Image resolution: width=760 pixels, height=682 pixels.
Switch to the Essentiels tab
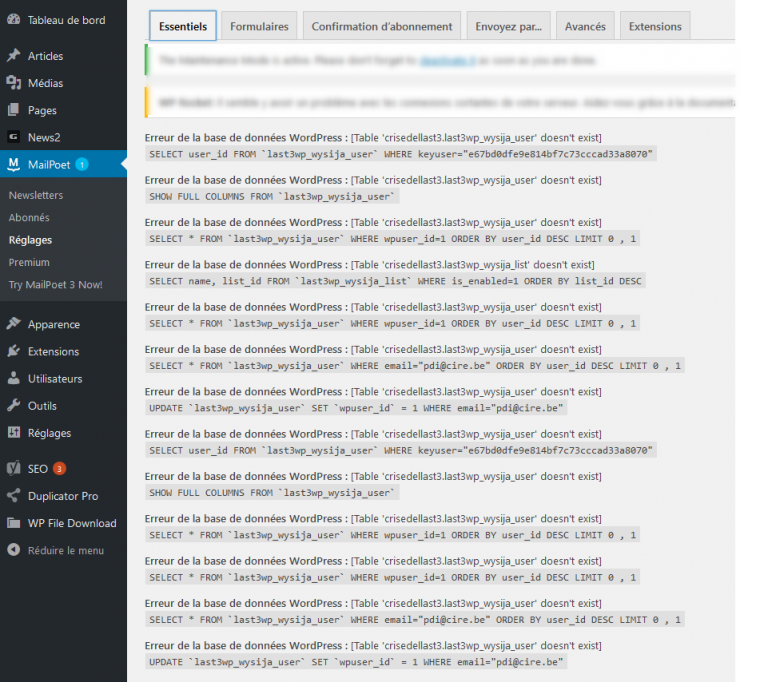coord(183,26)
